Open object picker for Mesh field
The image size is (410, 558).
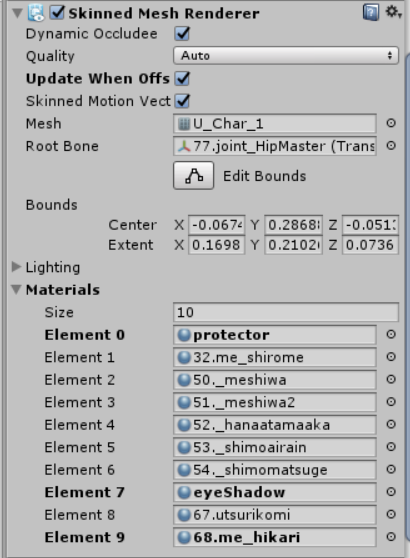391,123
